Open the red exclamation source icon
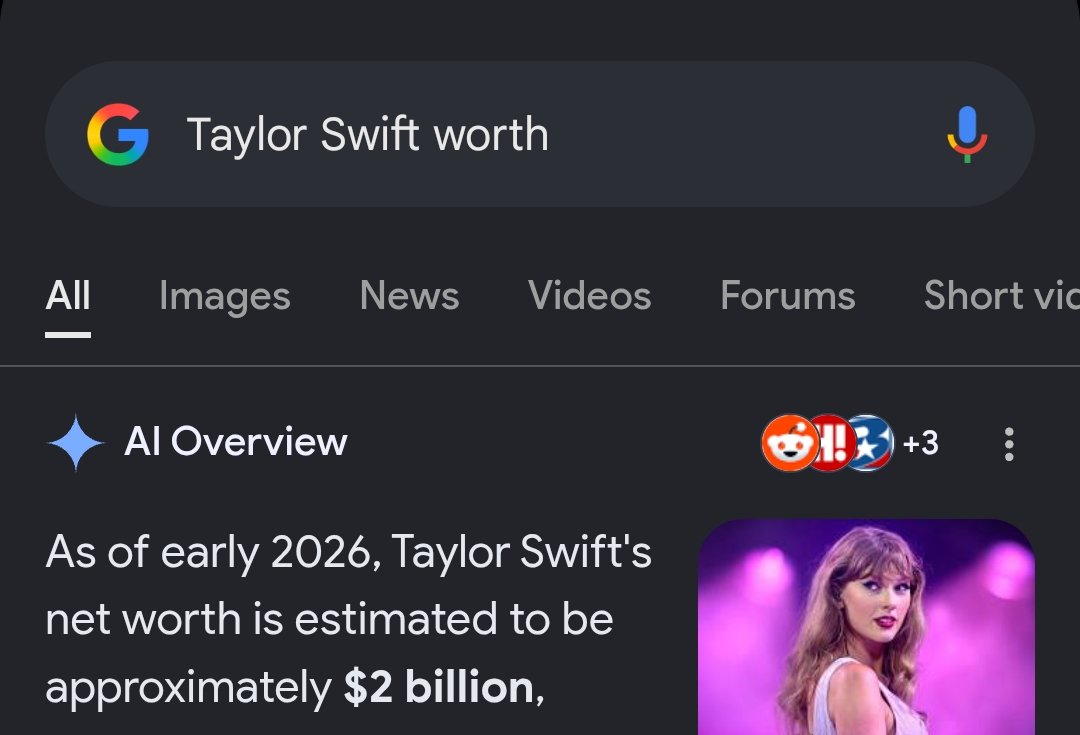Viewport: 1080px width, 735px height. pos(832,443)
